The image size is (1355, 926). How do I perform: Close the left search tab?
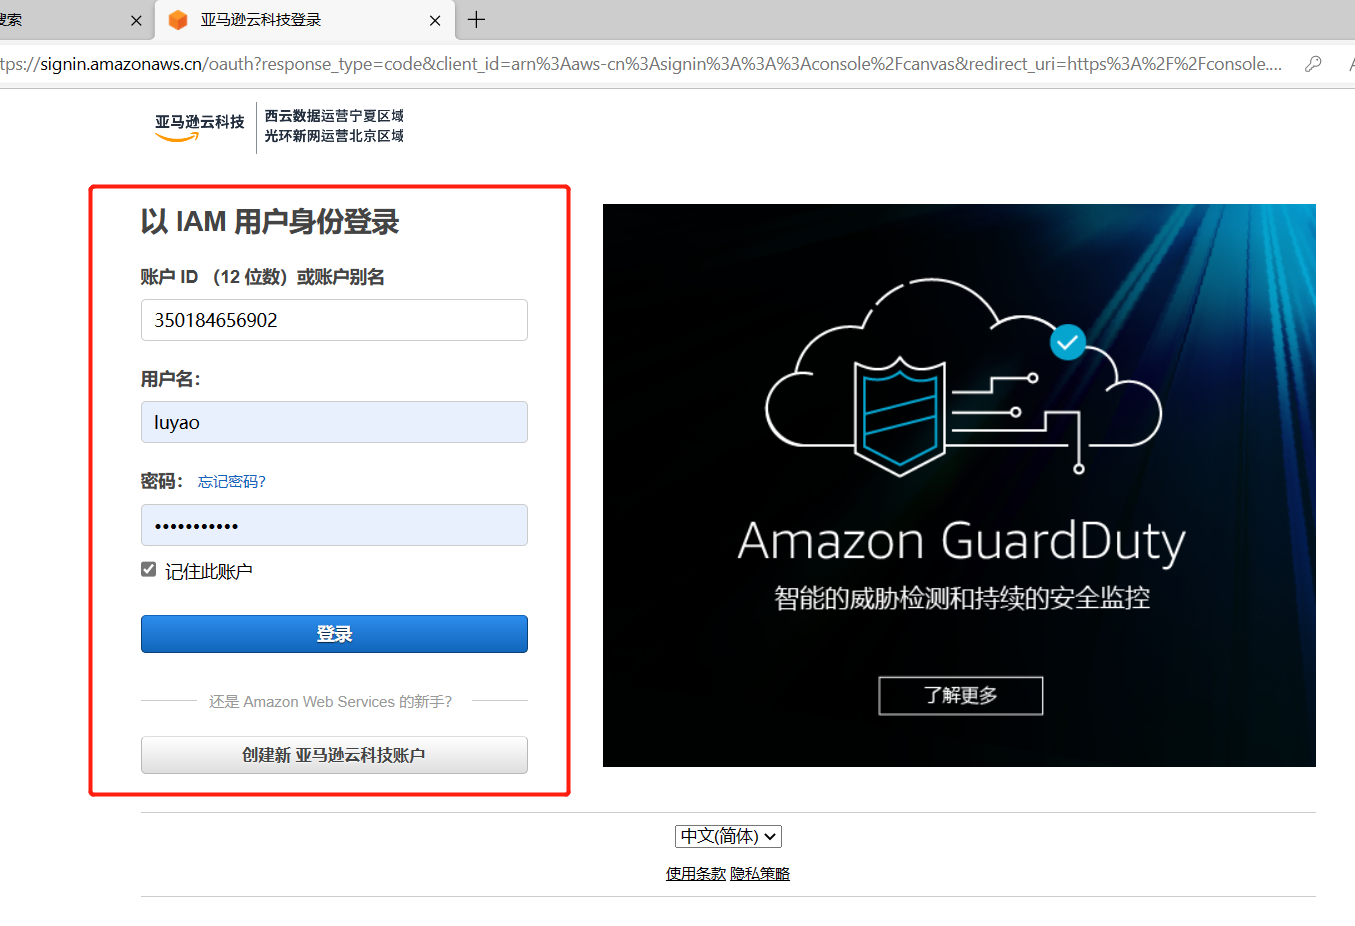click(136, 20)
